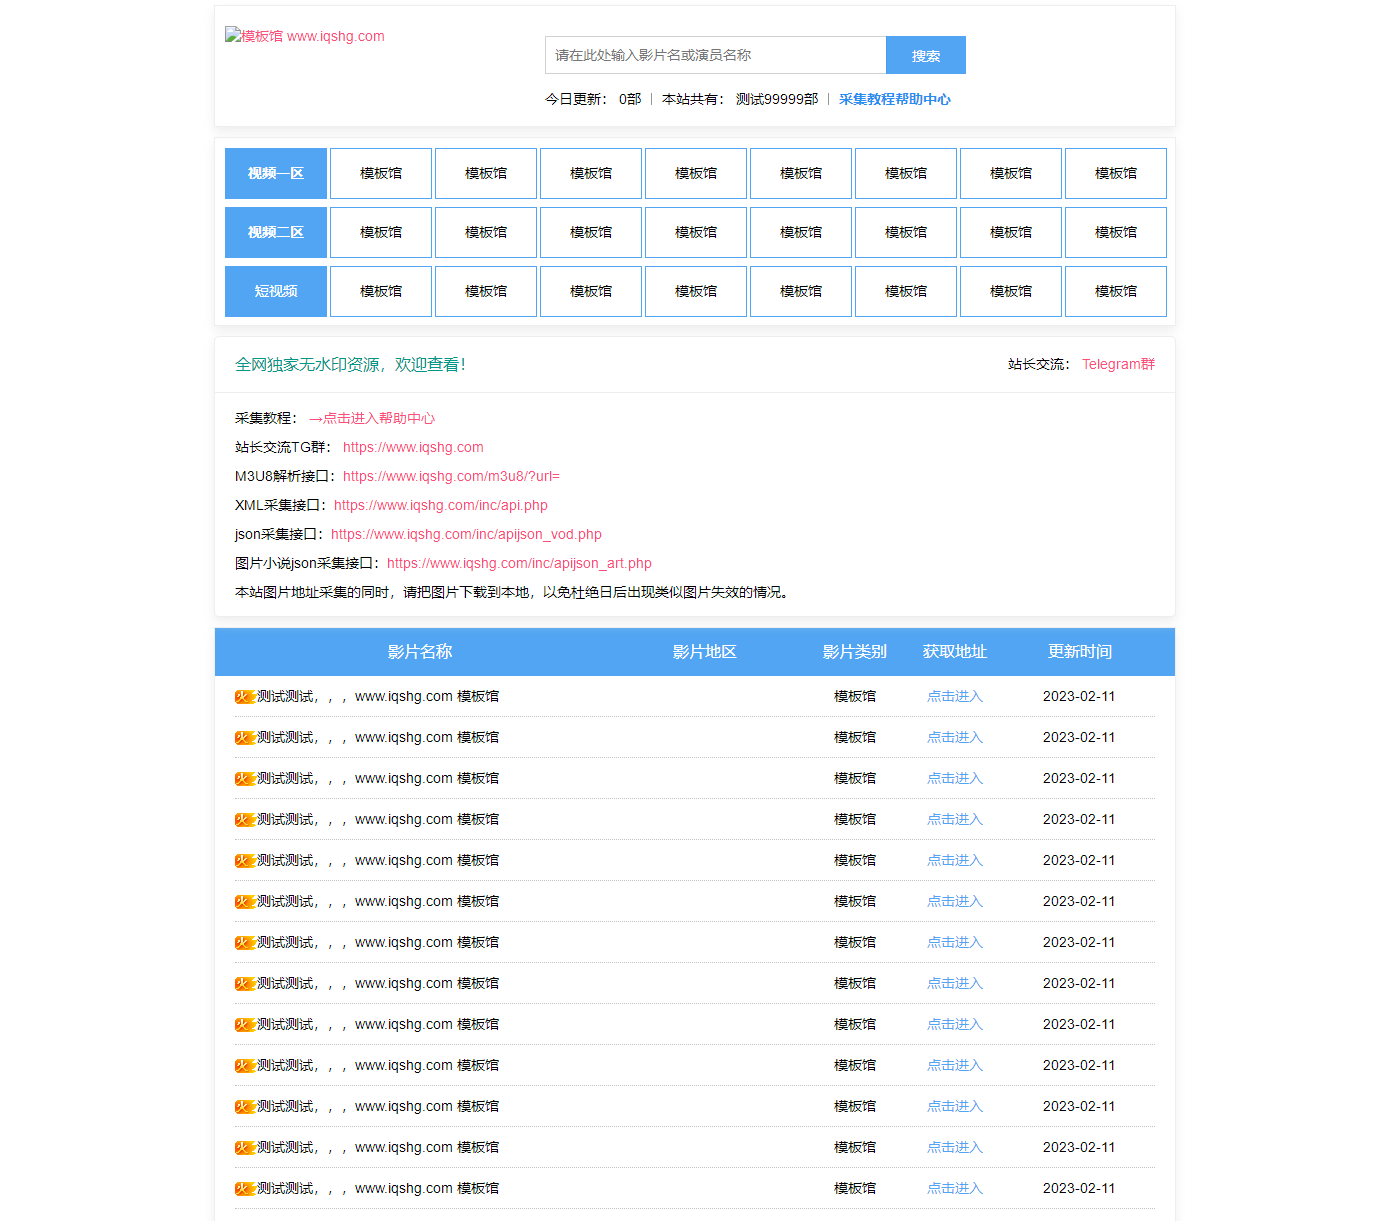Click last 模板馆 item in 短视频 row

[x=1115, y=292]
